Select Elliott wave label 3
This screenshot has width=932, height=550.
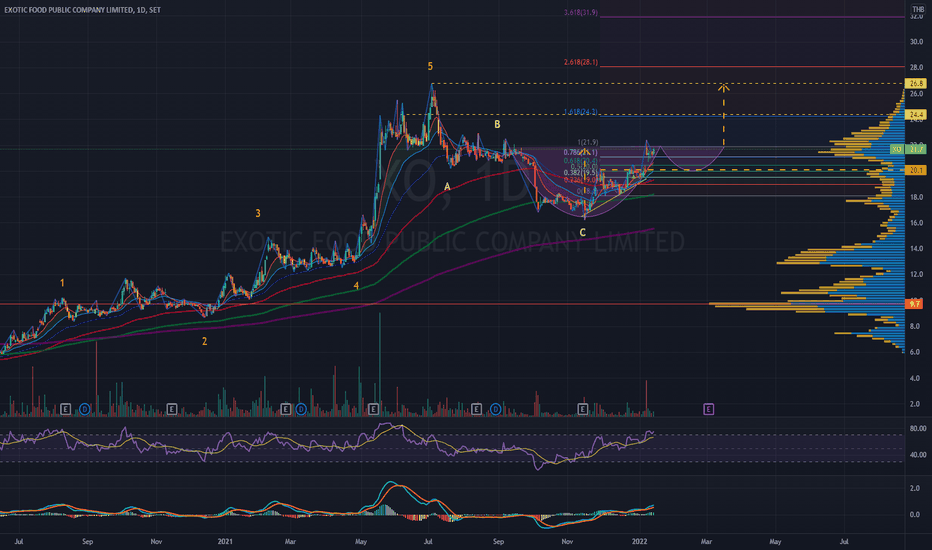(258, 213)
